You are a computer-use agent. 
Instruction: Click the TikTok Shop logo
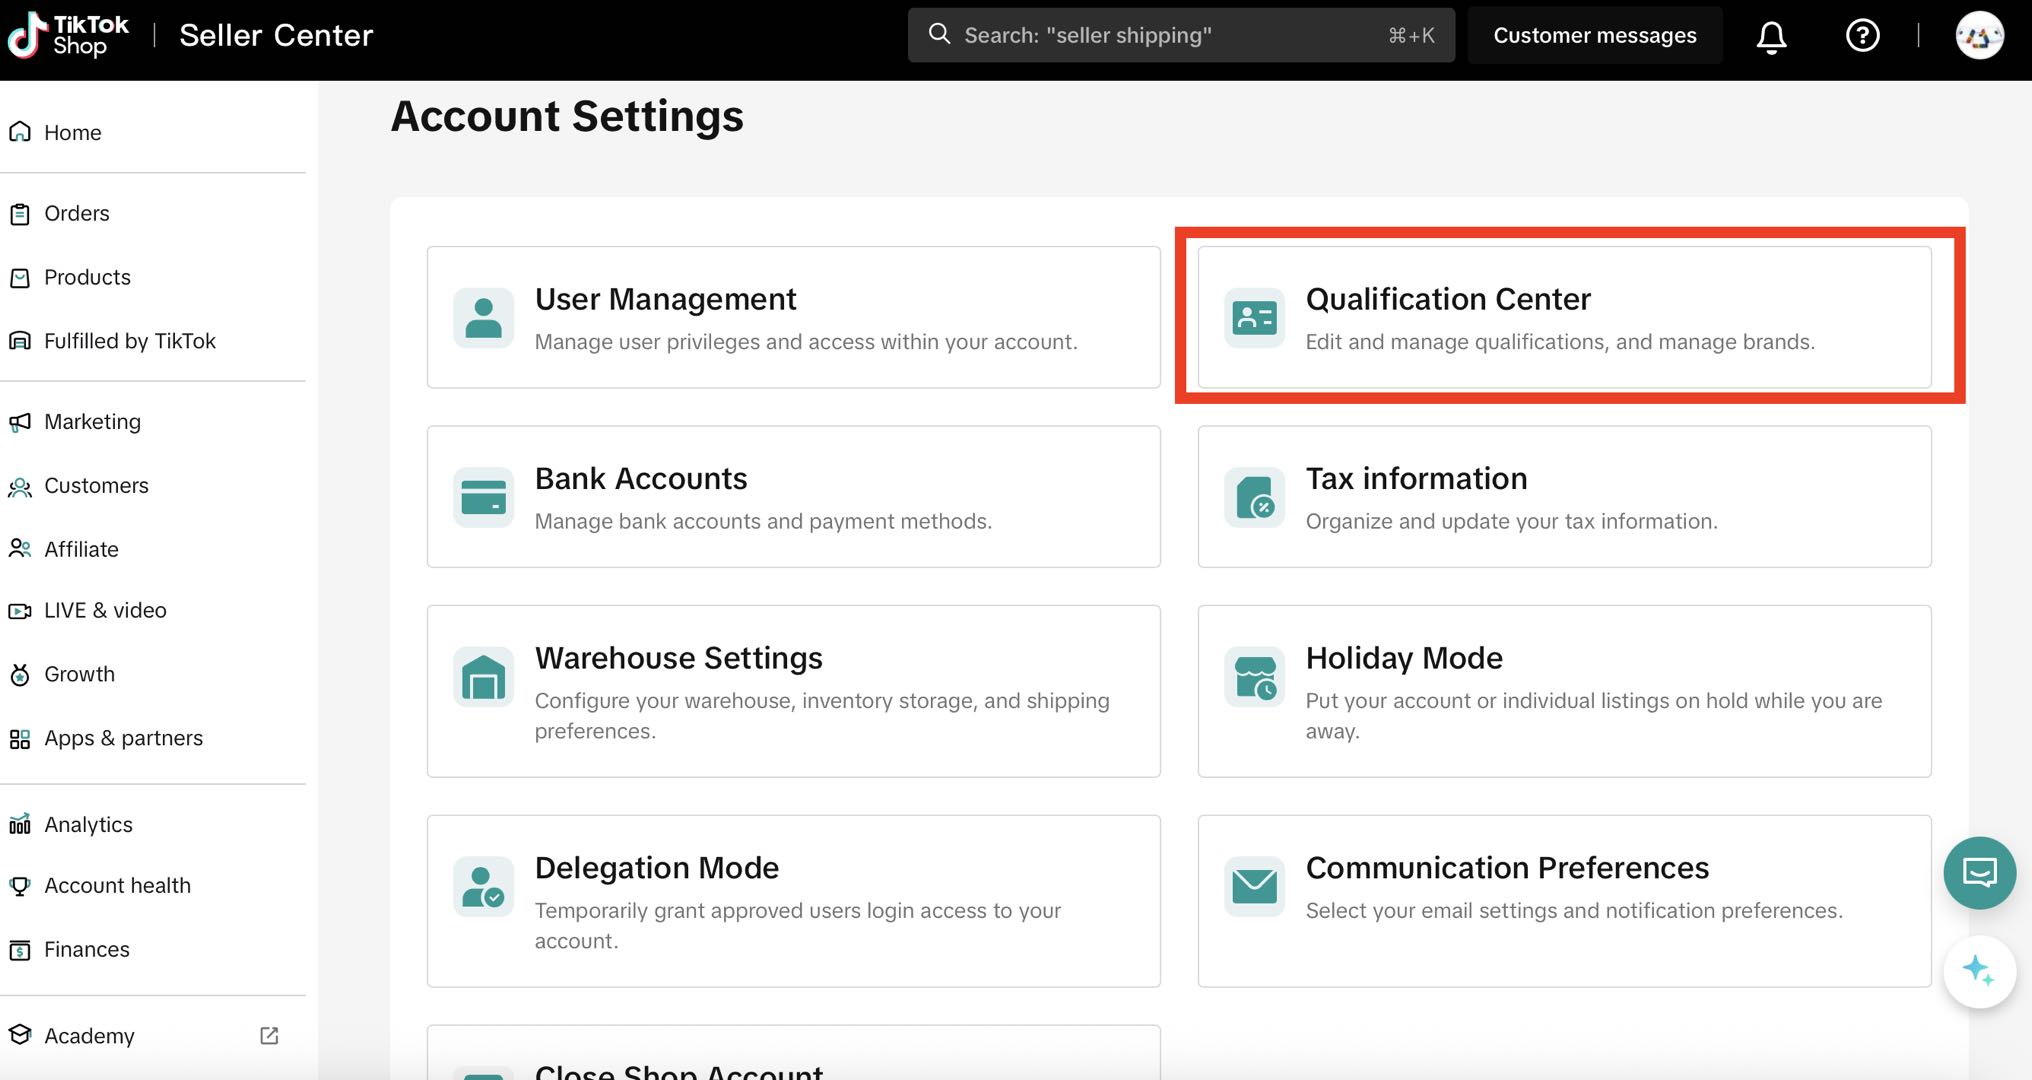(68, 35)
